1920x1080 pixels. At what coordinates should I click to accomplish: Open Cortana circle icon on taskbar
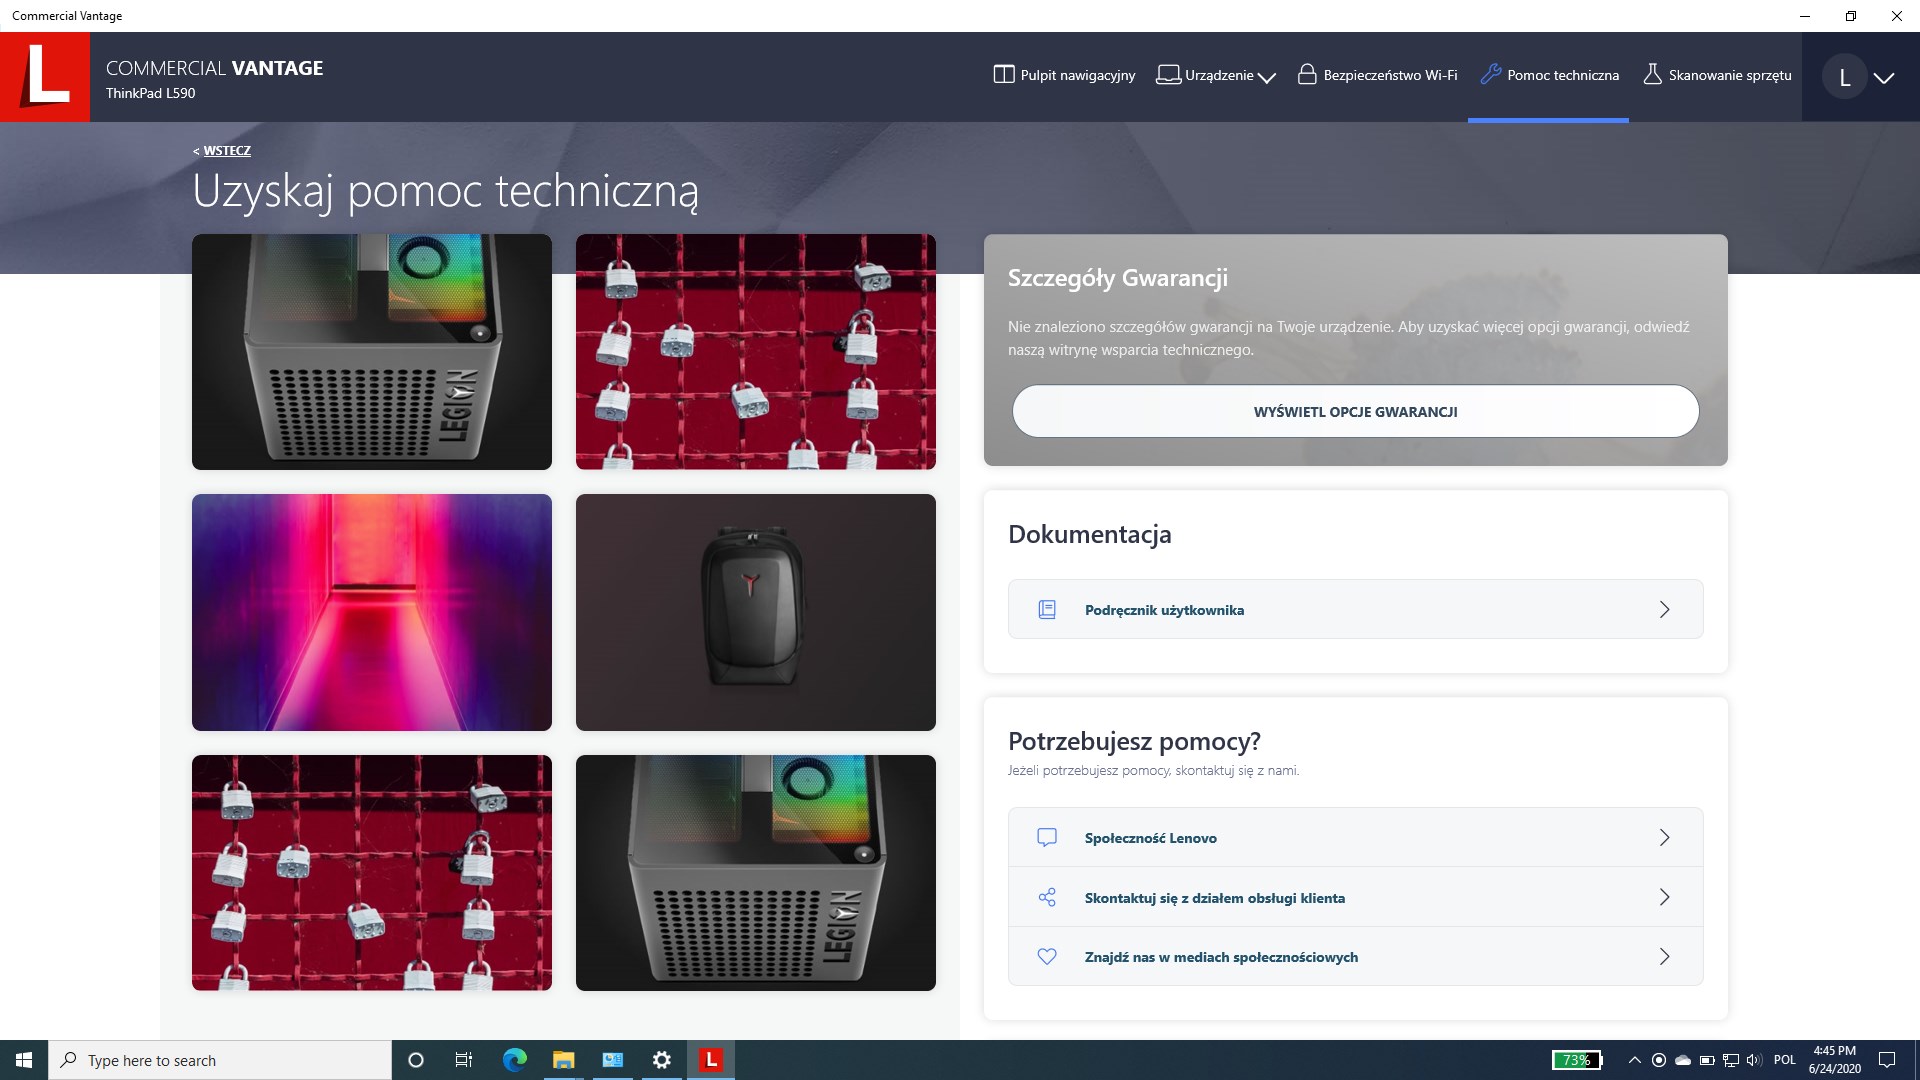(416, 1060)
